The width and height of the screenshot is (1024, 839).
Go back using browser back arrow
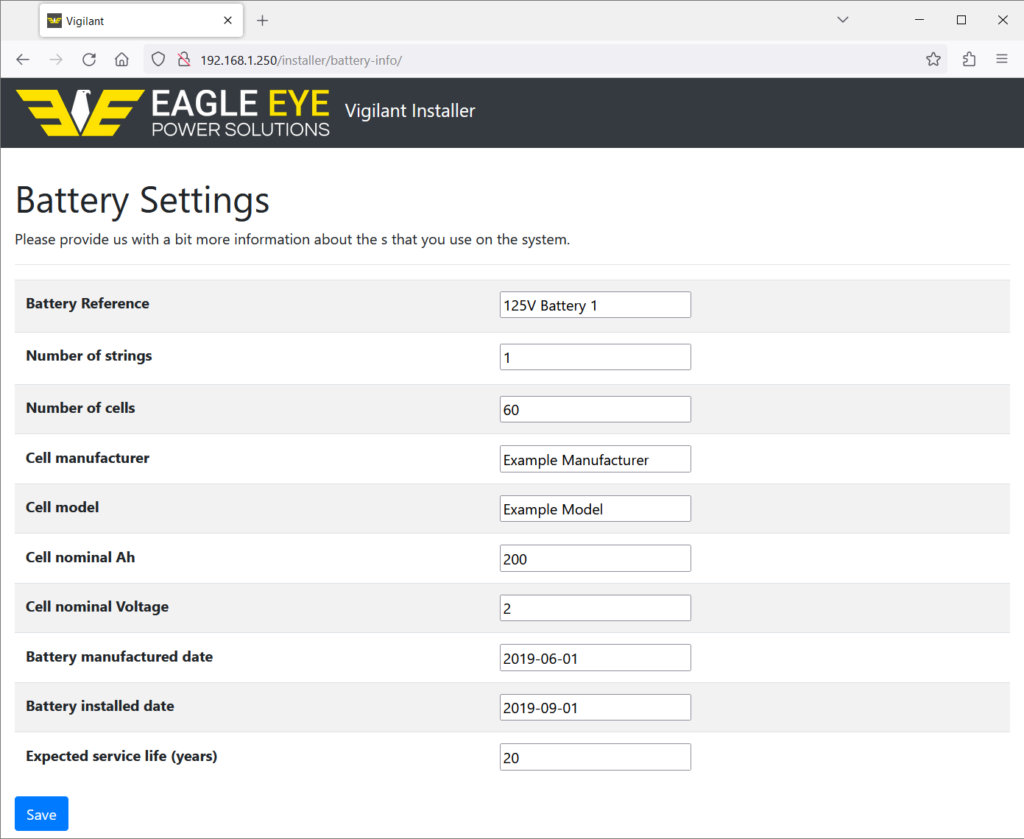point(23,60)
